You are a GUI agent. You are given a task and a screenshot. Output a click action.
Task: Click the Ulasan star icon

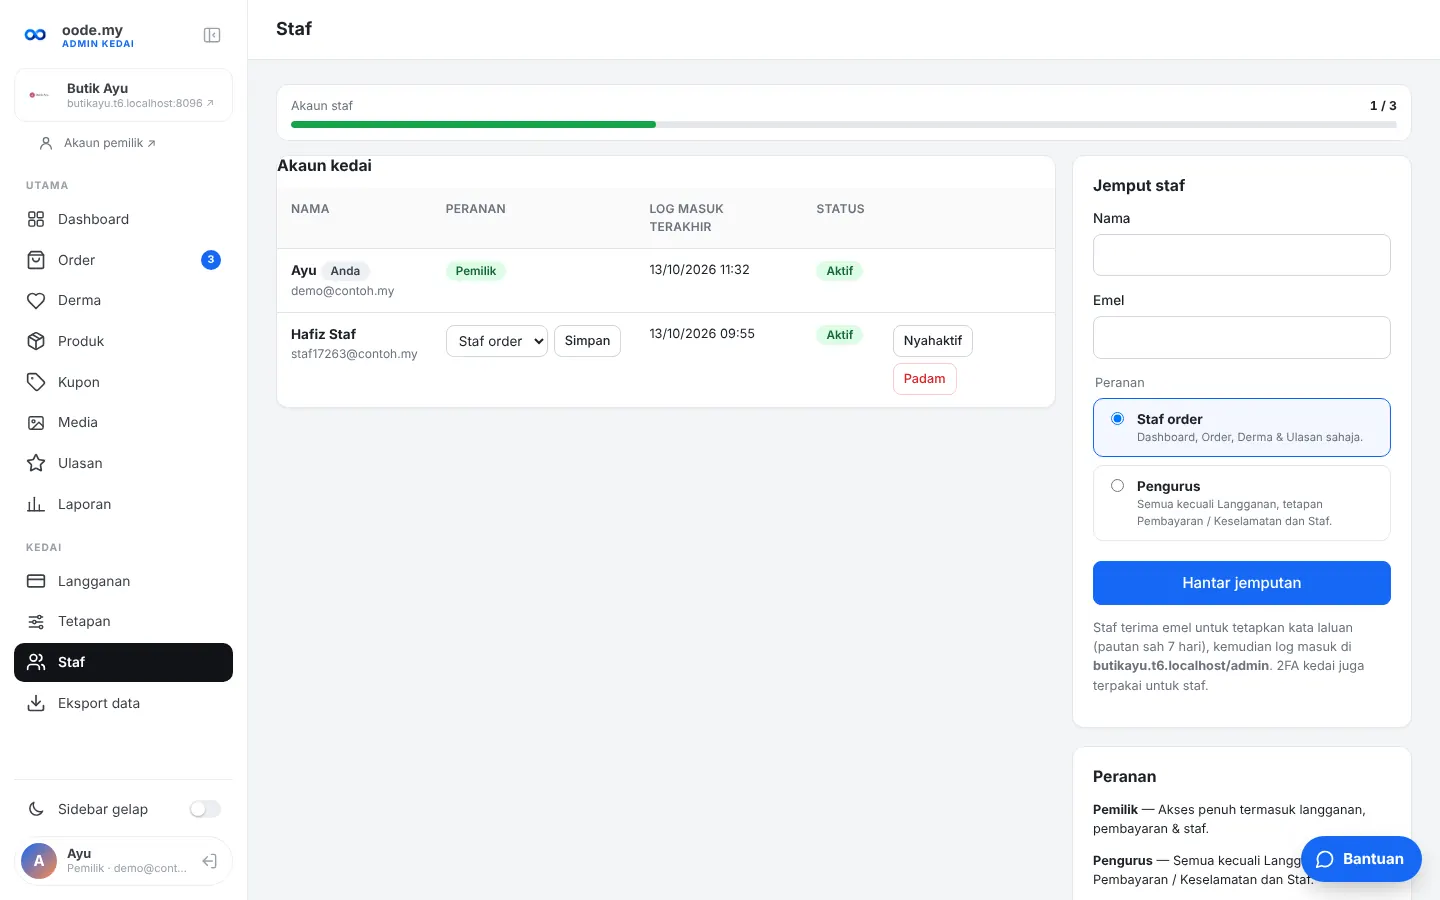click(x=36, y=463)
